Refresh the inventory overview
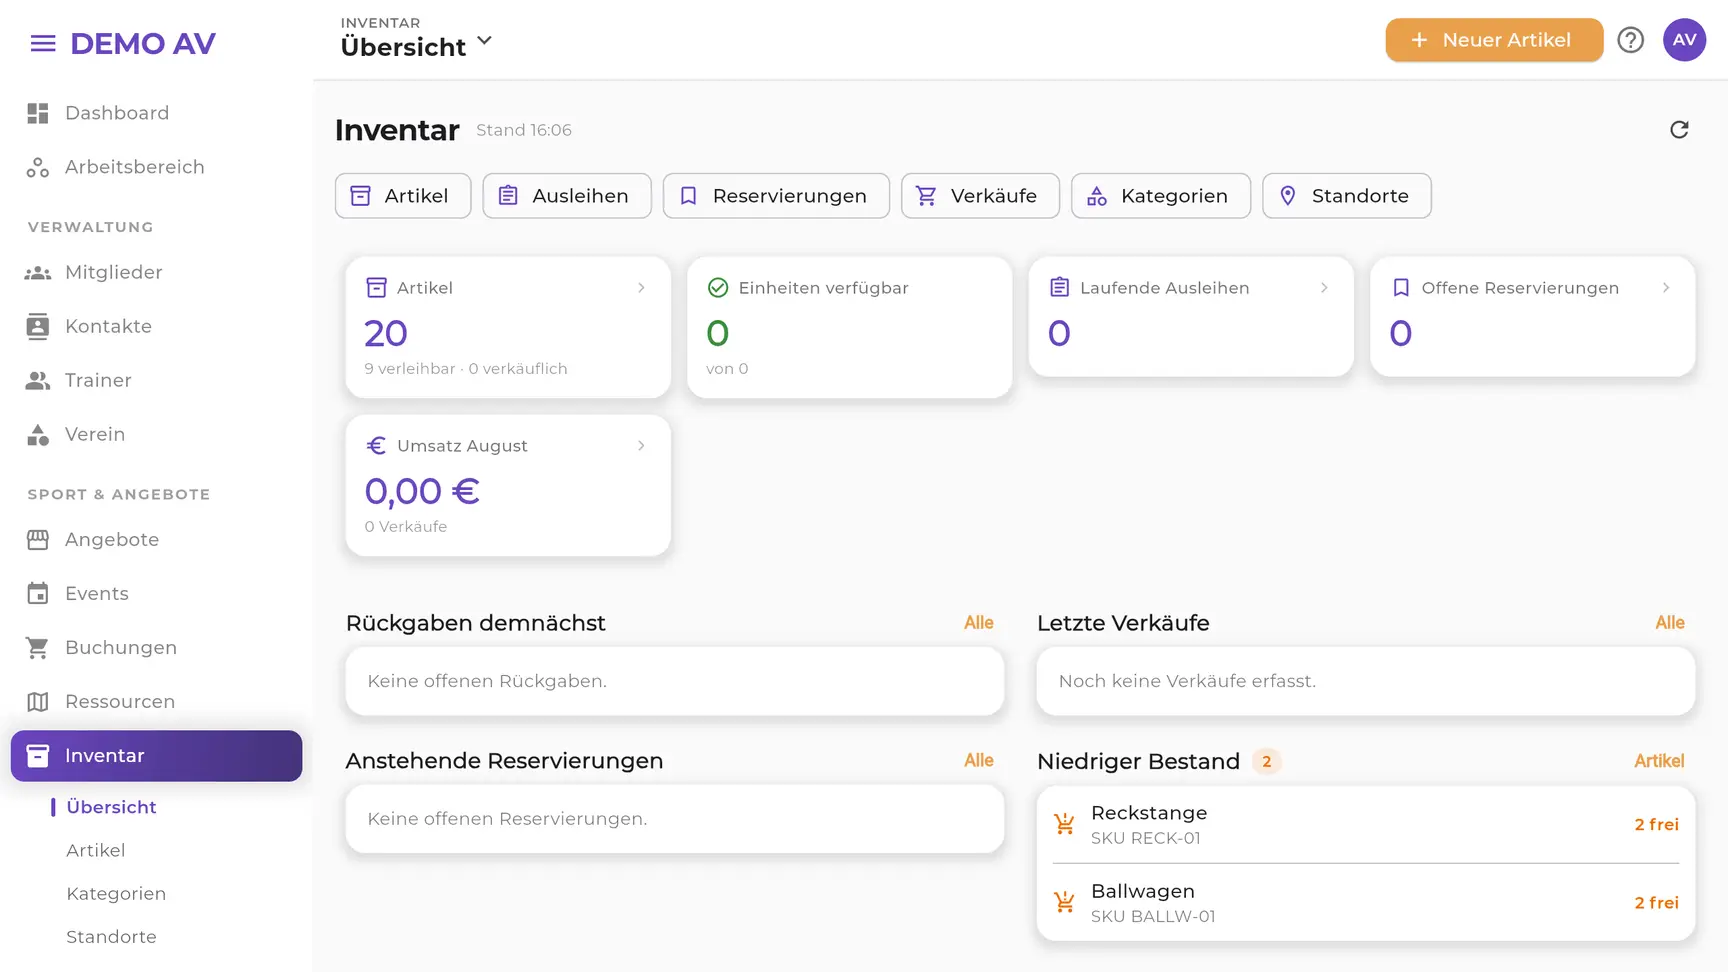1728x972 pixels. (x=1679, y=130)
